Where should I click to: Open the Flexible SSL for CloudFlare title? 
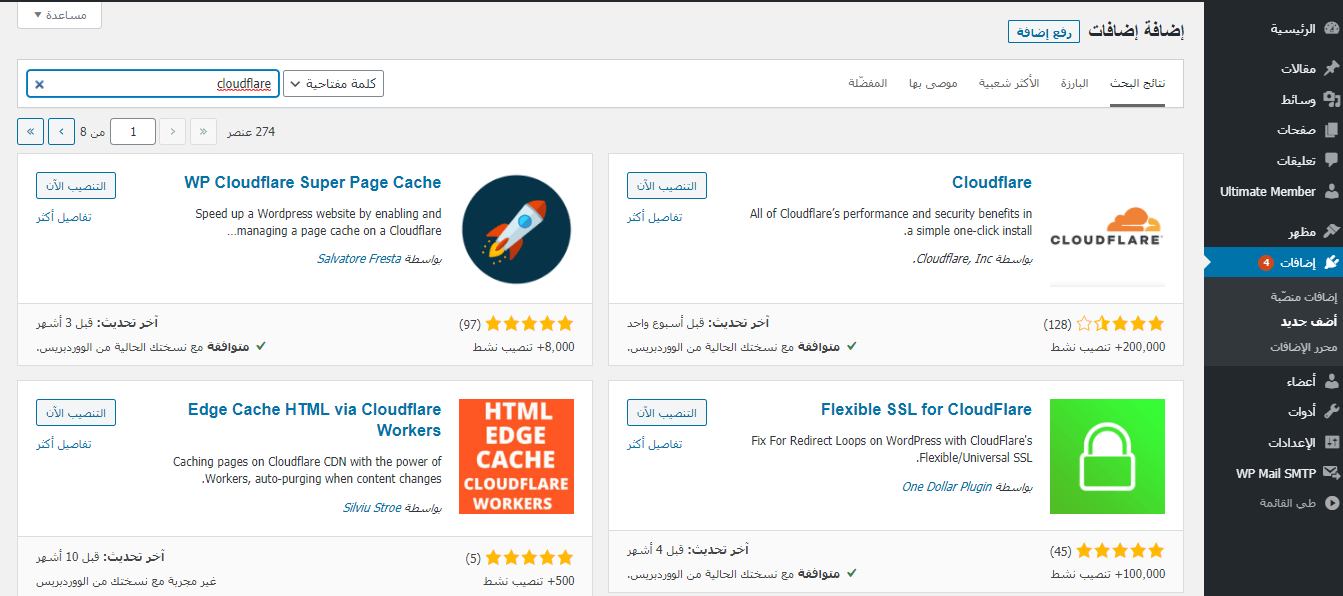927,409
